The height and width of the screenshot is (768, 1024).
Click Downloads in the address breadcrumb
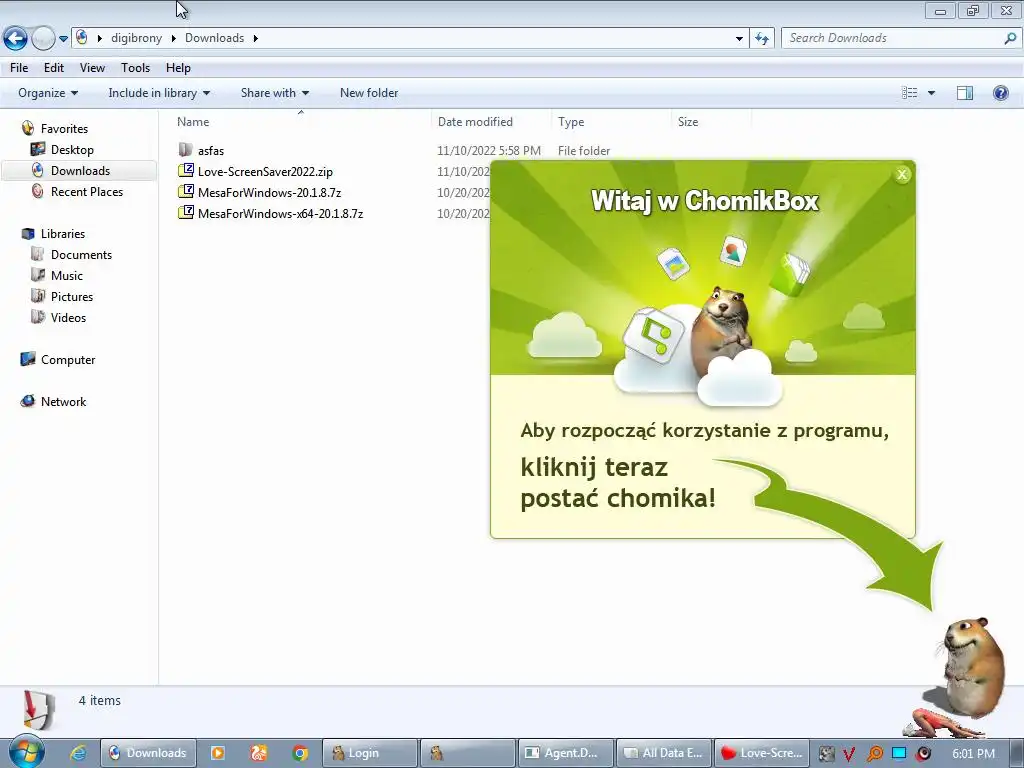tap(214, 38)
